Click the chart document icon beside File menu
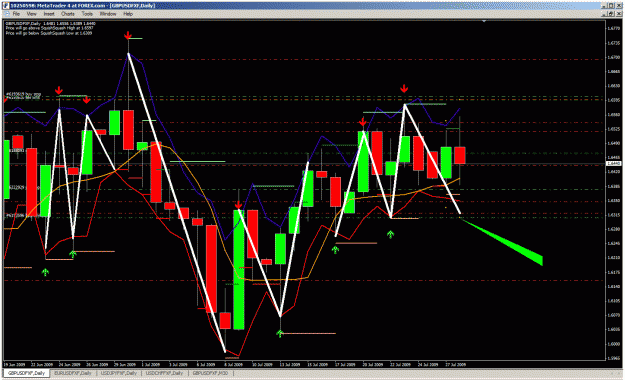The width and height of the screenshot is (625, 380). (x=6, y=14)
